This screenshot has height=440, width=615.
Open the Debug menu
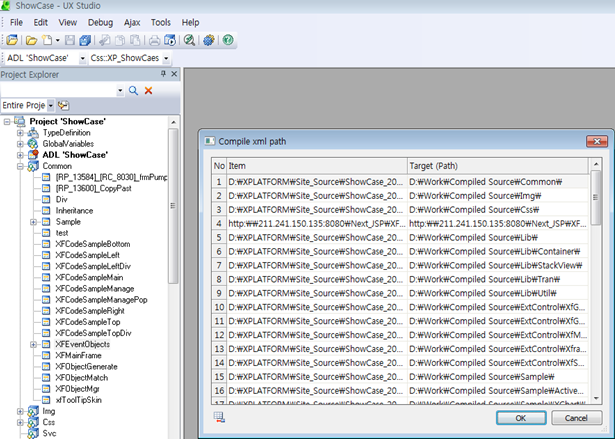click(x=100, y=22)
